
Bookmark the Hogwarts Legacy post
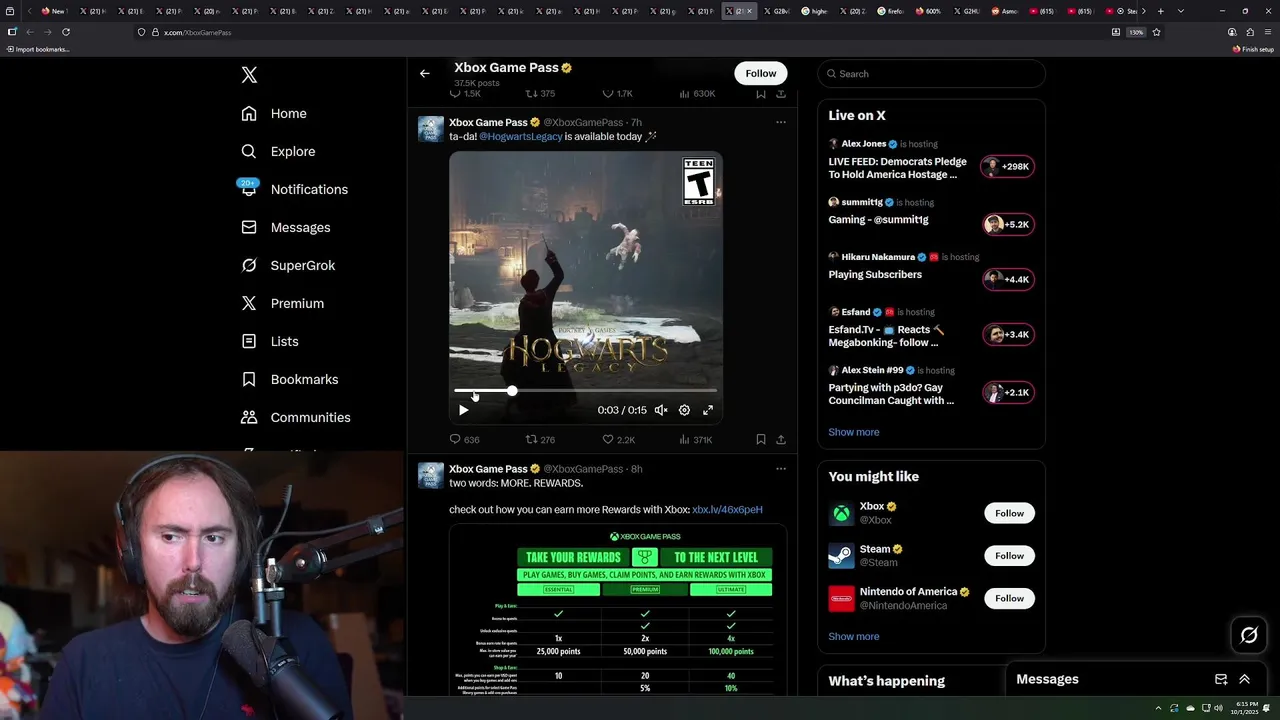[761, 439]
